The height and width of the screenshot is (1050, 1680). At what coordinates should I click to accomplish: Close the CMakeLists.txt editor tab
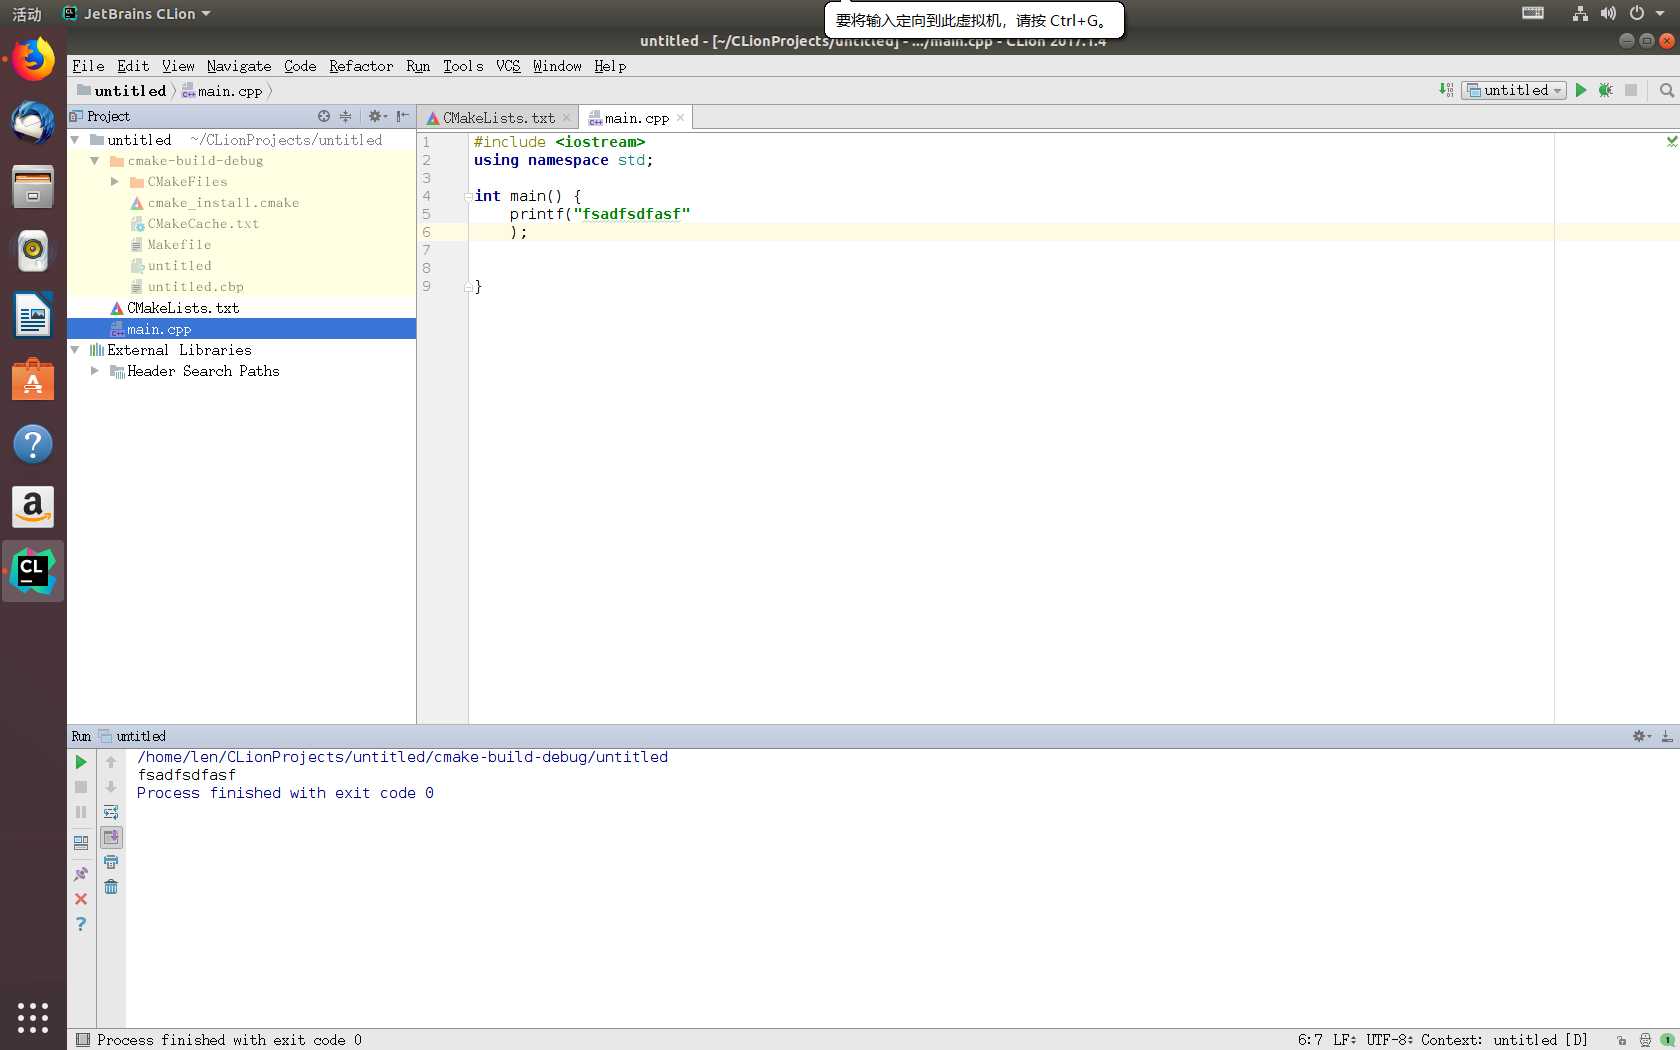click(x=566, y=117)
